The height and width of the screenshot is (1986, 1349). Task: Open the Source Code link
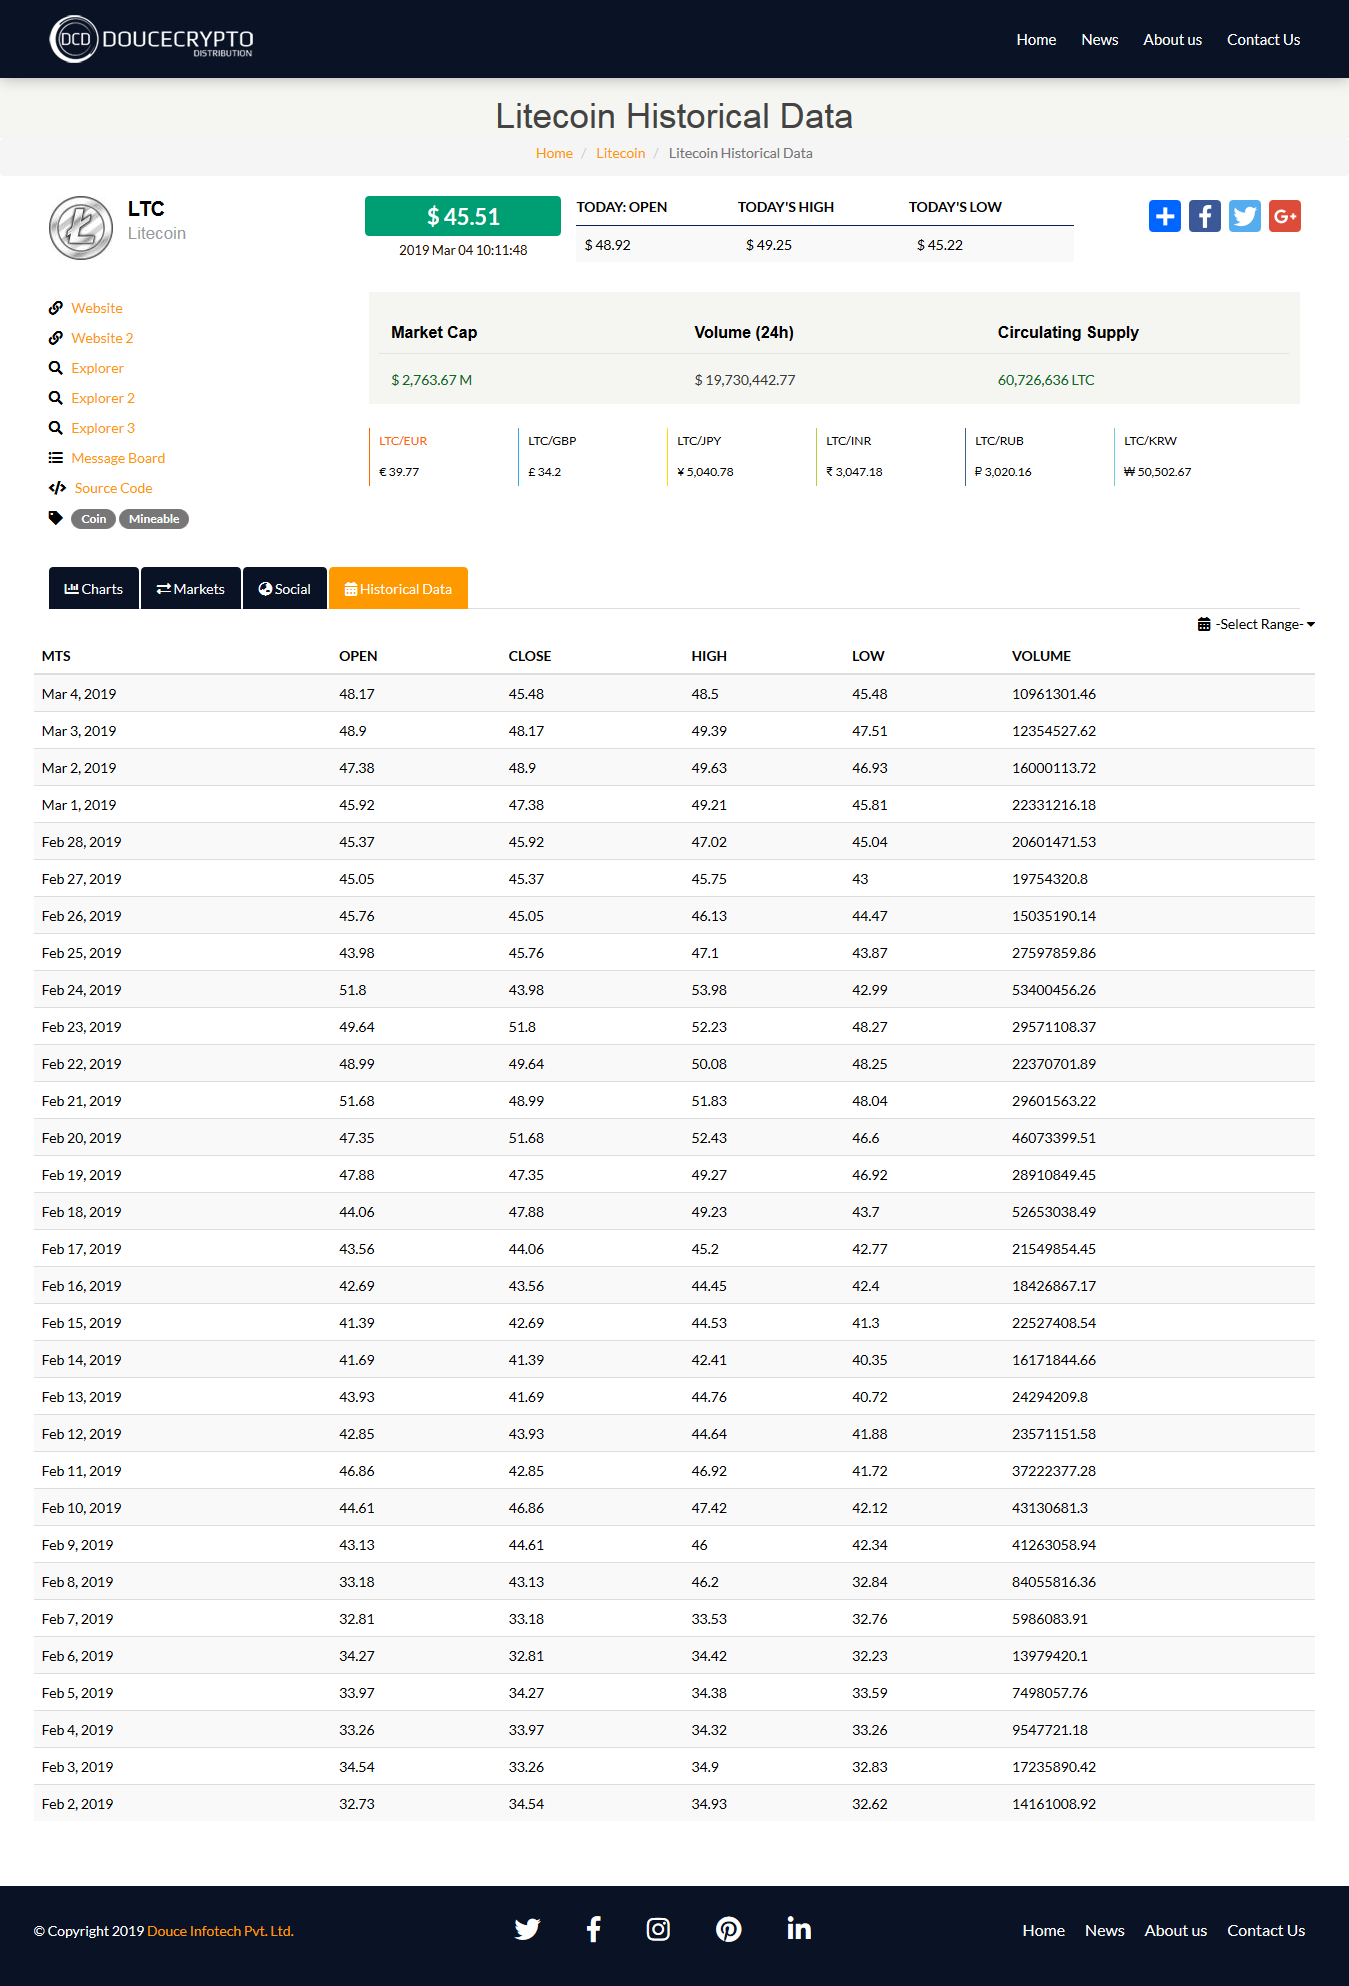point(114,488)
